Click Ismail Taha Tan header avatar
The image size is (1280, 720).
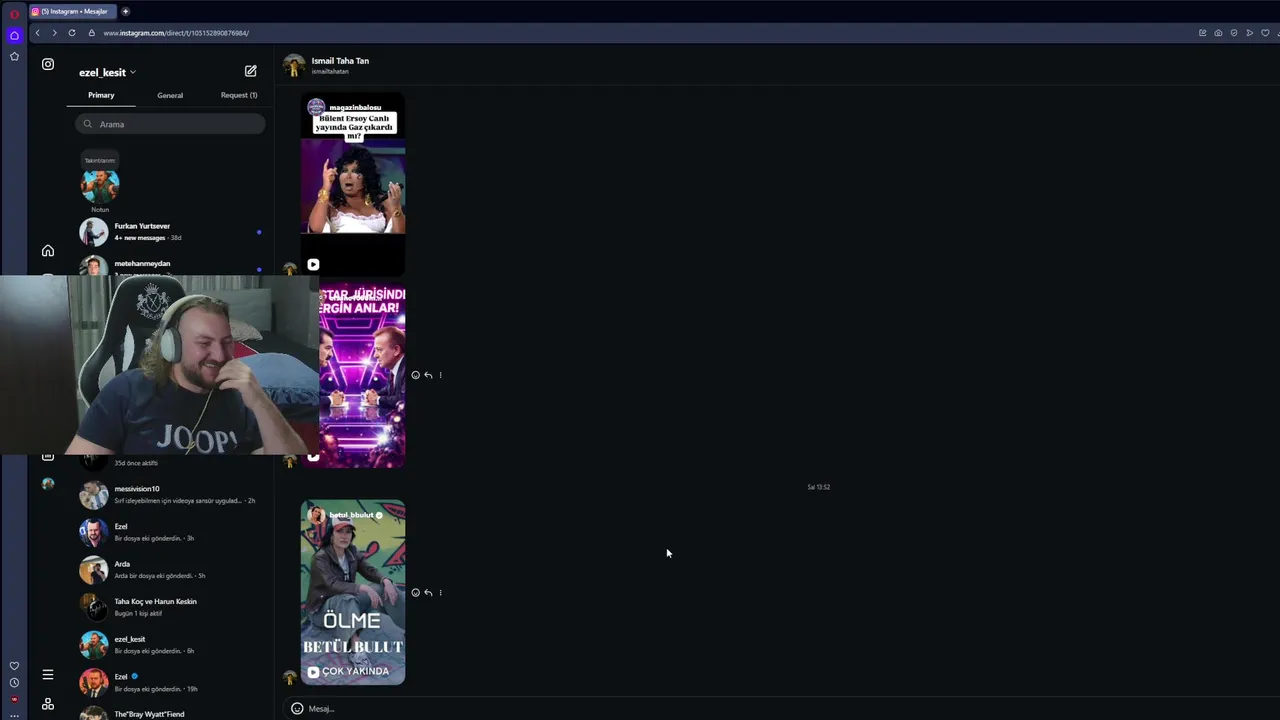(x=294, y=66)
